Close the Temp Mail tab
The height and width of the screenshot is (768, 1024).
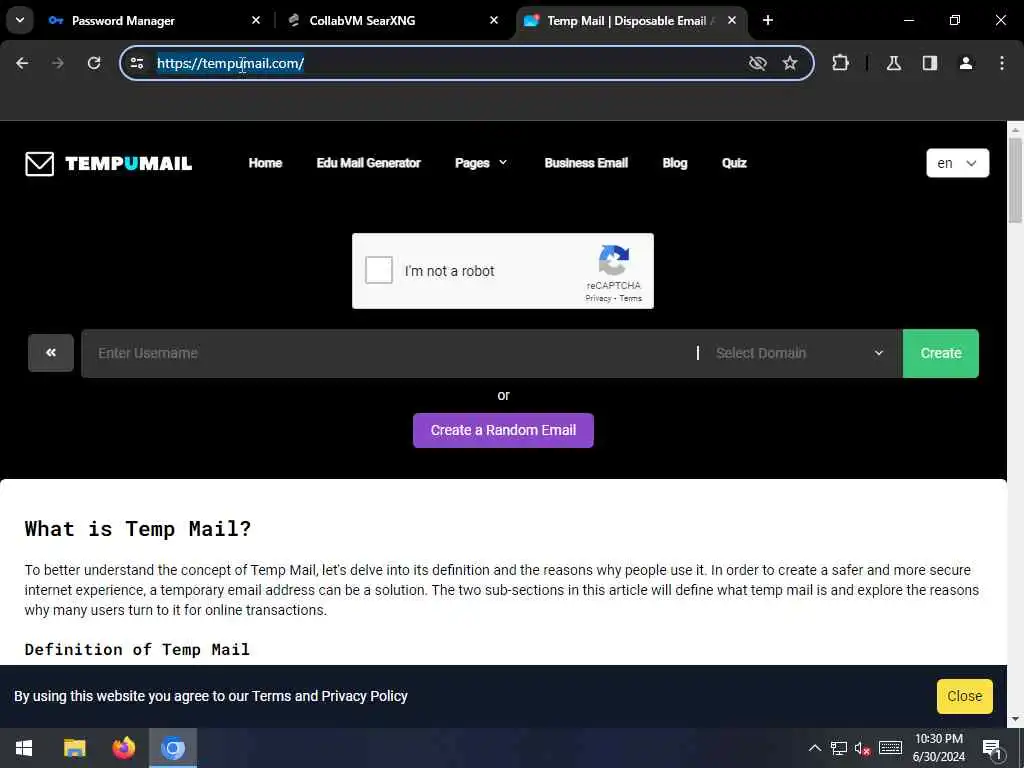[732, 20]
